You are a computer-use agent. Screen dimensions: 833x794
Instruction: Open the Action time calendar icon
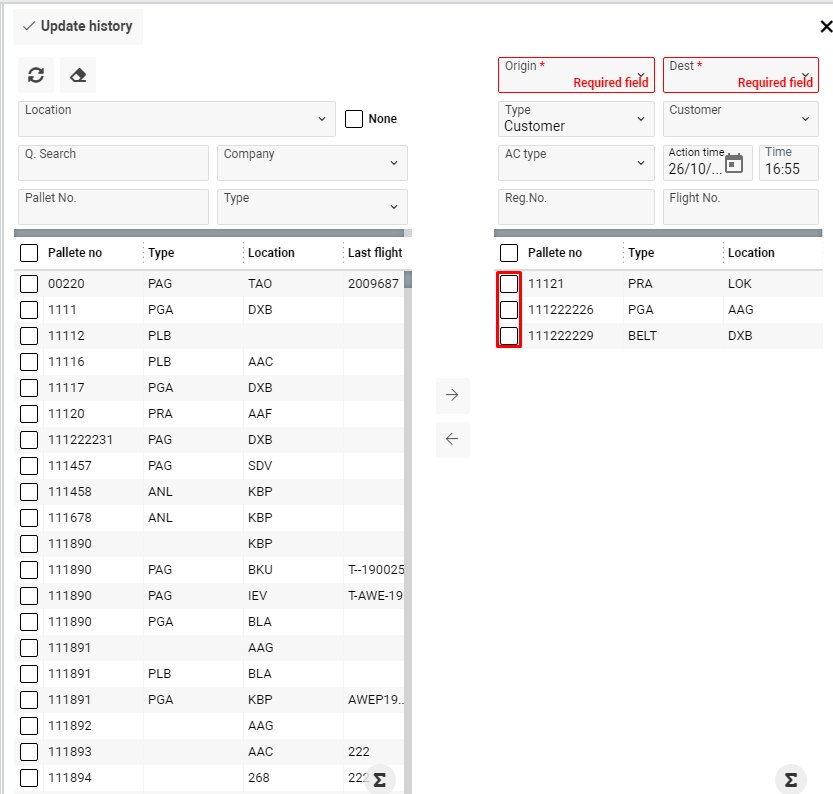734,163
